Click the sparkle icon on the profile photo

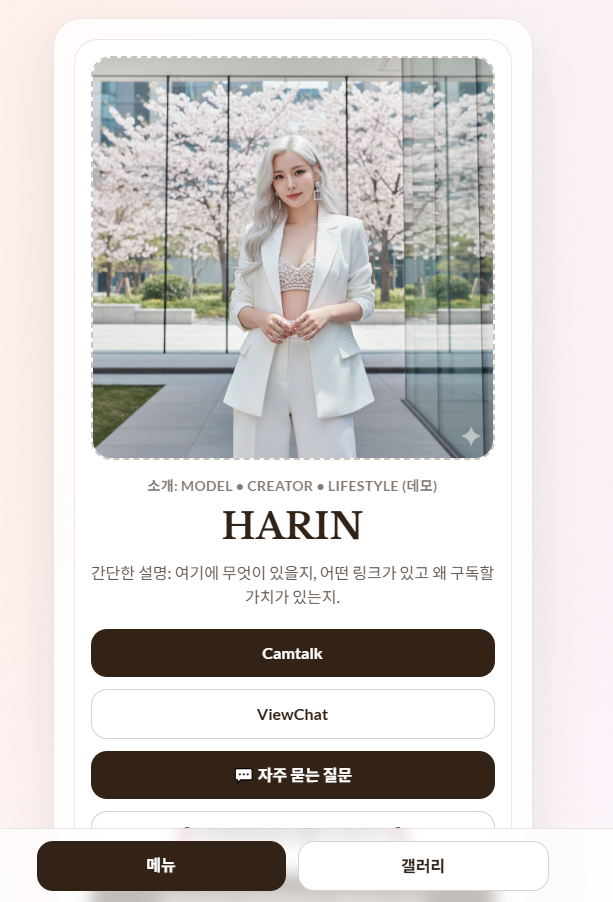[x=471, y=437]
